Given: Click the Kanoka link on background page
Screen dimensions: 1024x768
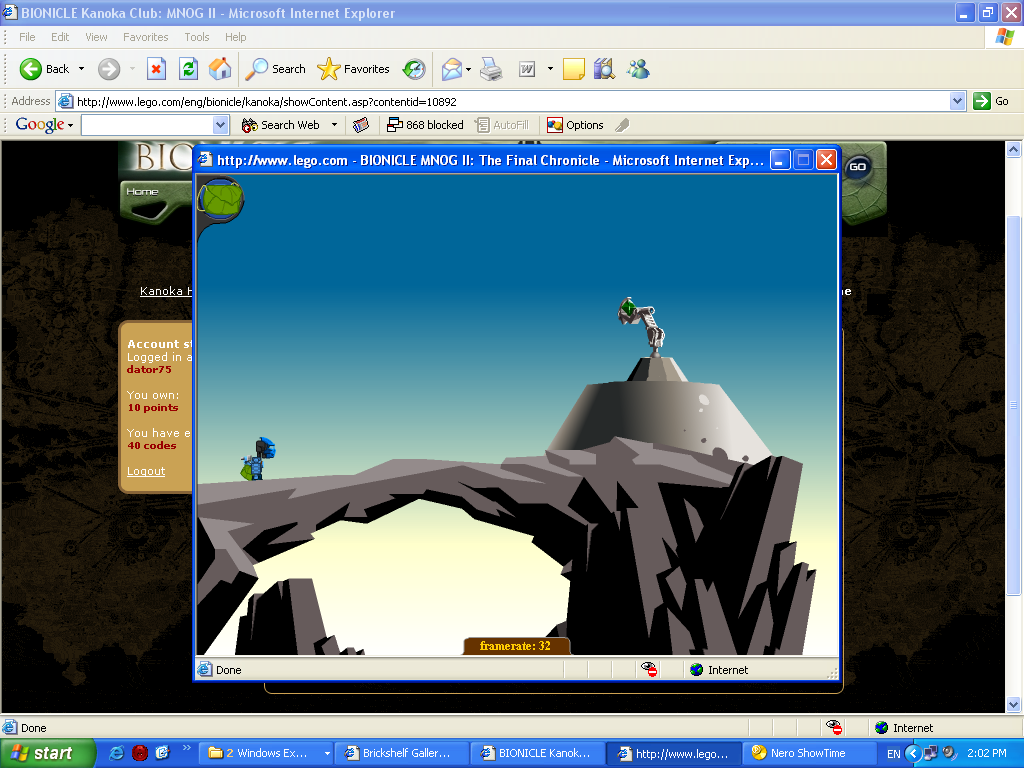Looking at the screenshot, I should pos(166,291).
